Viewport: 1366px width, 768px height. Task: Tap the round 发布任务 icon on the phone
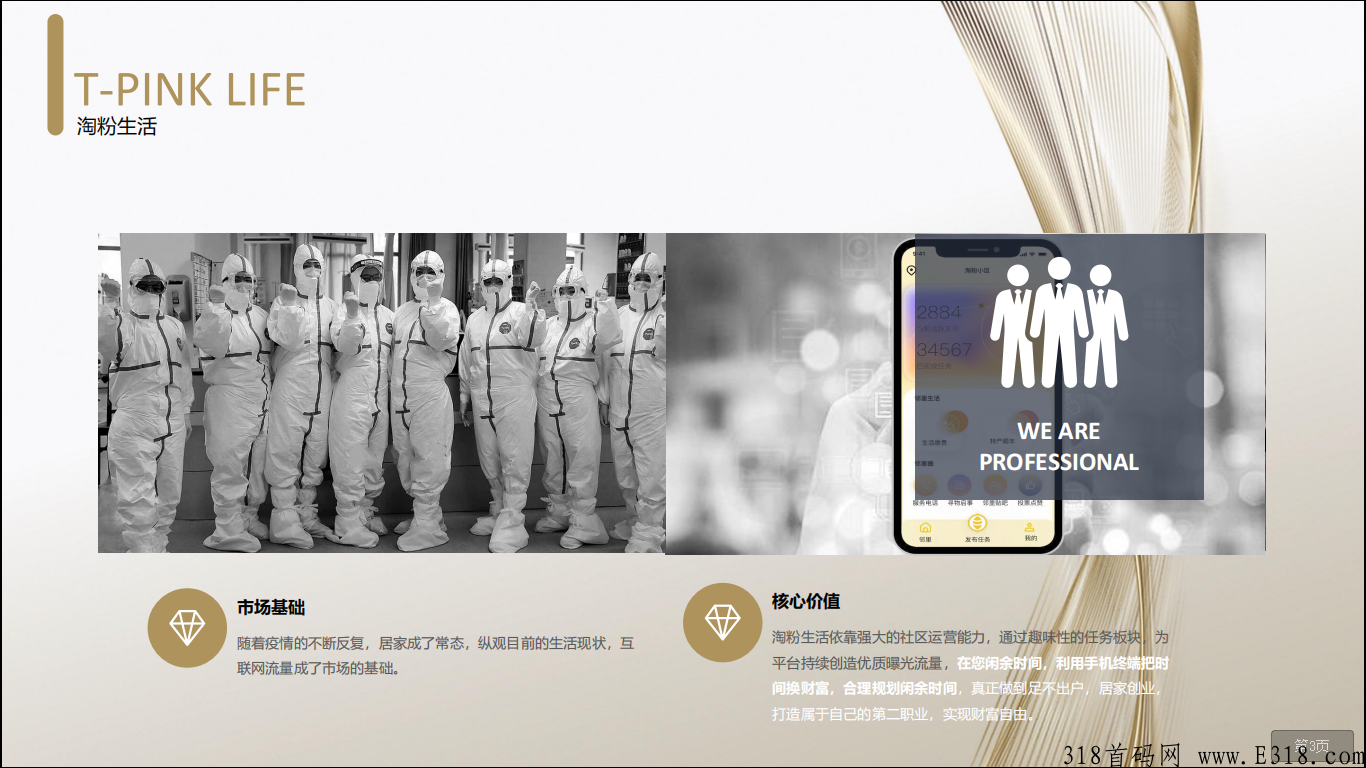click(977, 523)
